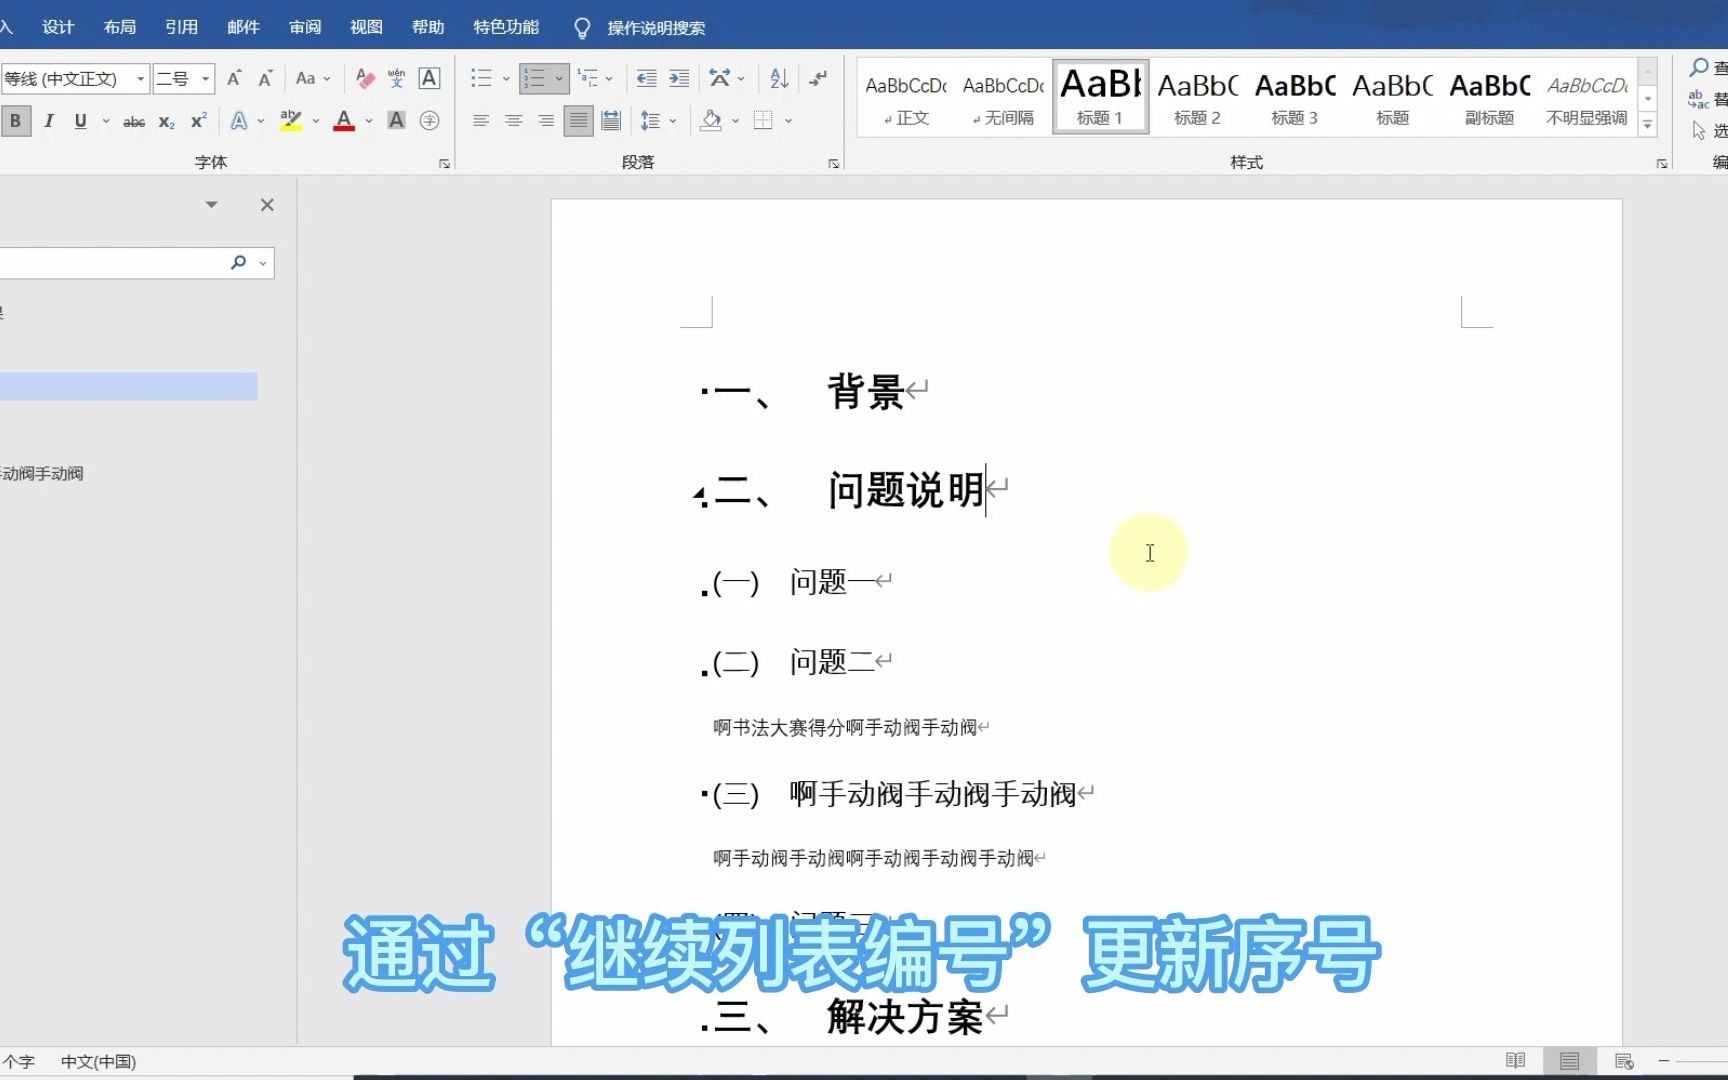Switch to print layout view
This screenshot has width=1728, height=1080.
1570,1061
